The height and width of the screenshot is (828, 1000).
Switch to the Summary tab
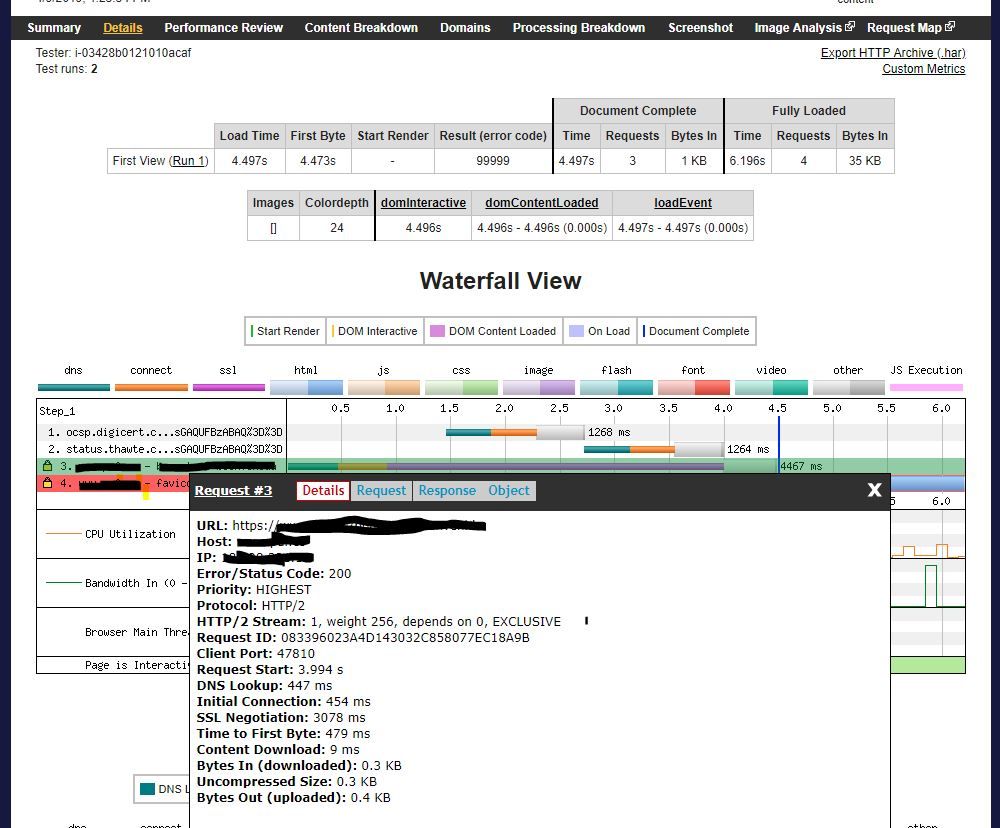[54, 27]
